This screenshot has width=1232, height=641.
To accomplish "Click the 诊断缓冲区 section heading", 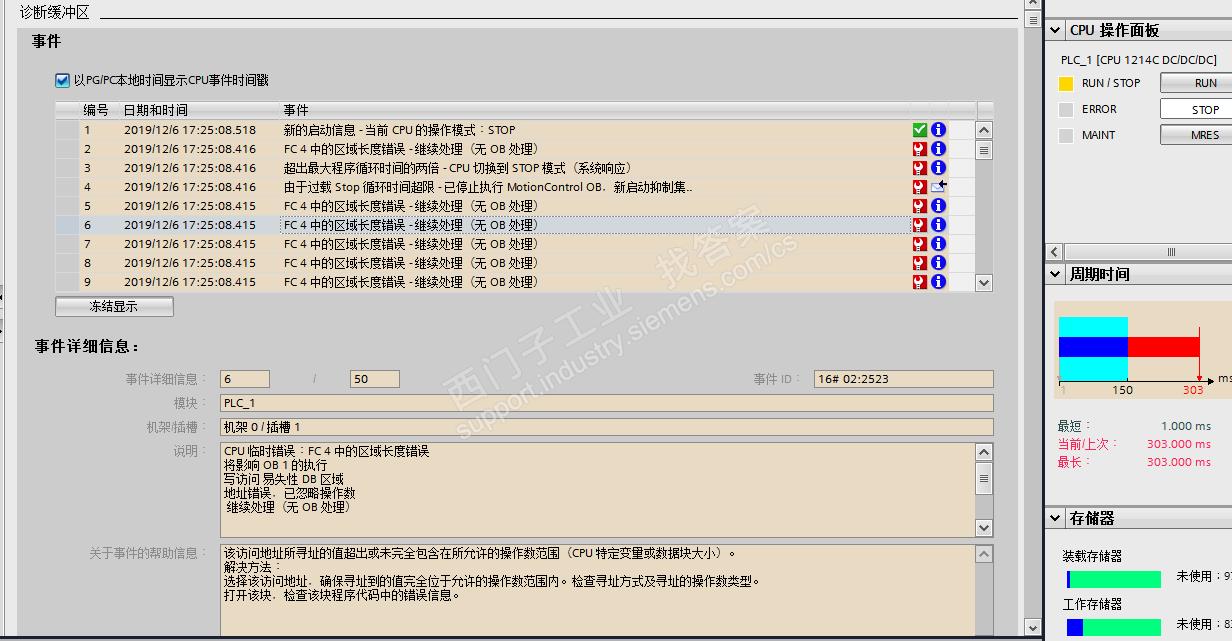I will pos(55,11).
